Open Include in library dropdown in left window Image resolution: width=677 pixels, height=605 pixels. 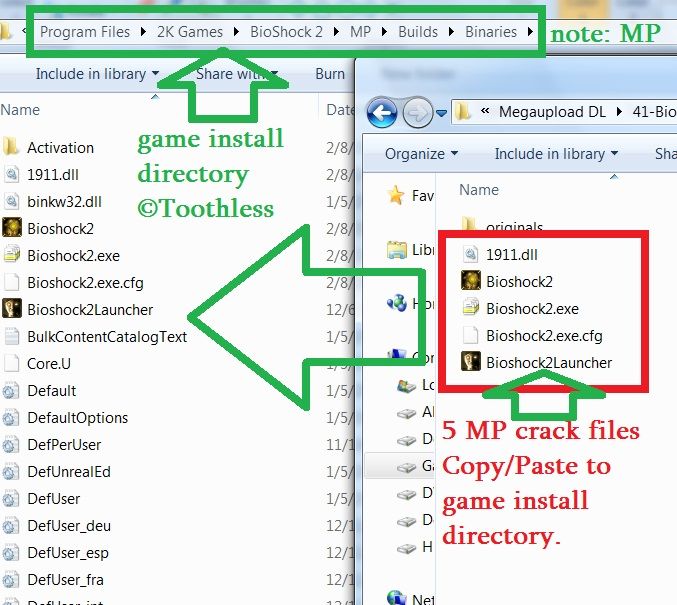[98, 74]
